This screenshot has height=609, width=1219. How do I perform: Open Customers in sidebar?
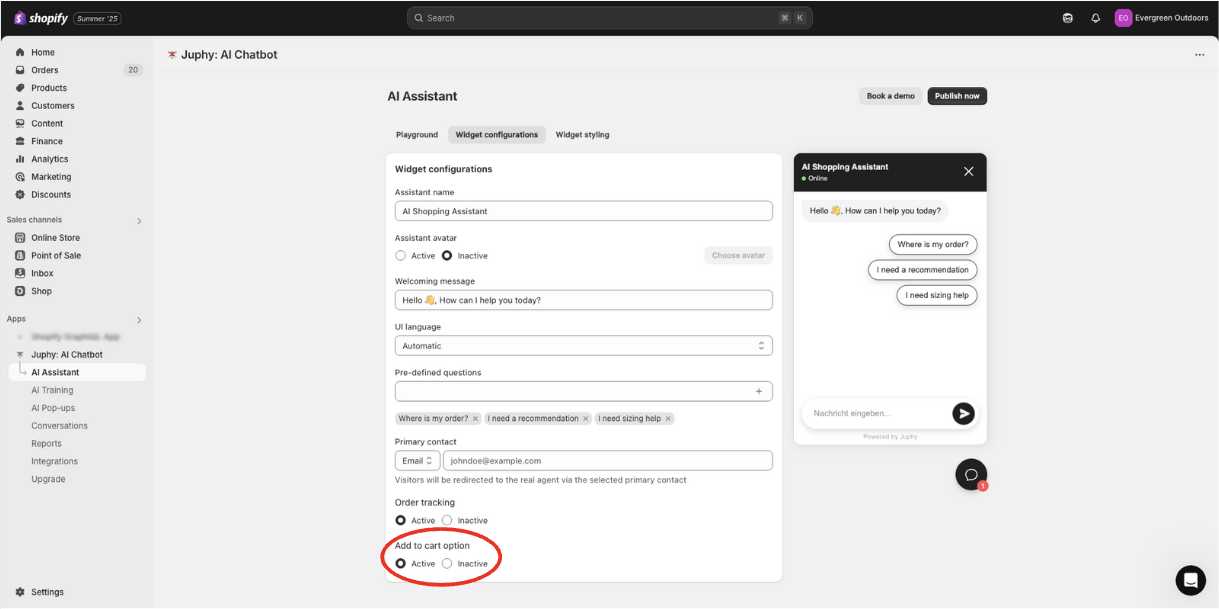click(x=53, y=106)
